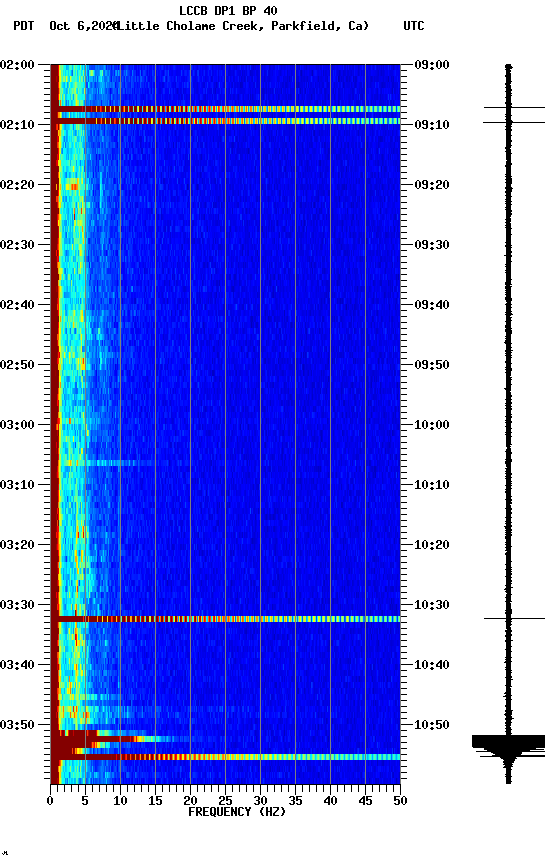Viewport: 552px width, 864px height.
Task: Click the broadband spectrogram band after 10:30
Action: [x=225, y=619]
